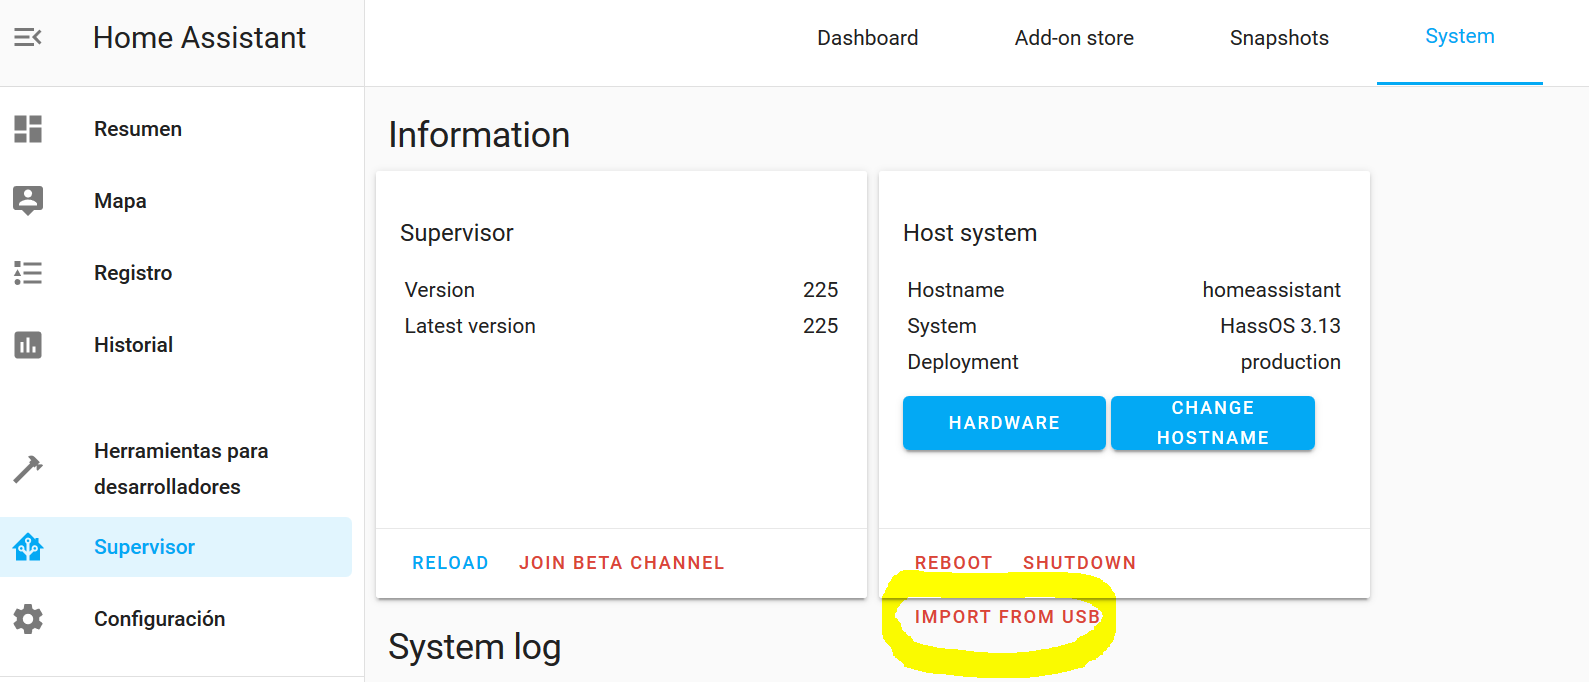This screenshot has height=682, width=1589.
Task: Click the Deployment row label
Action: (962, 362)
